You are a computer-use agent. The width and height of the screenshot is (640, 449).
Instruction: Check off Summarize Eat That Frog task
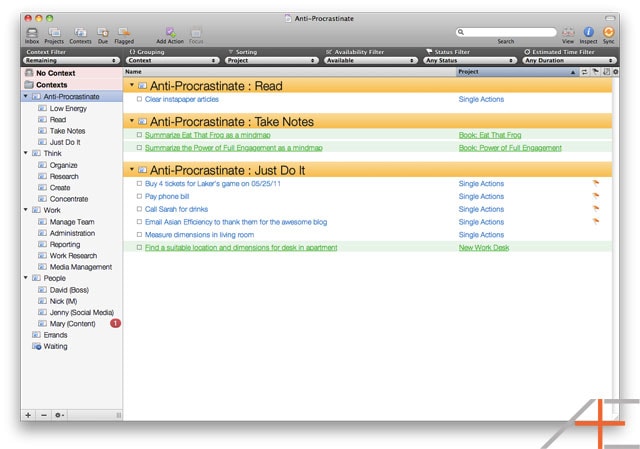139,135
